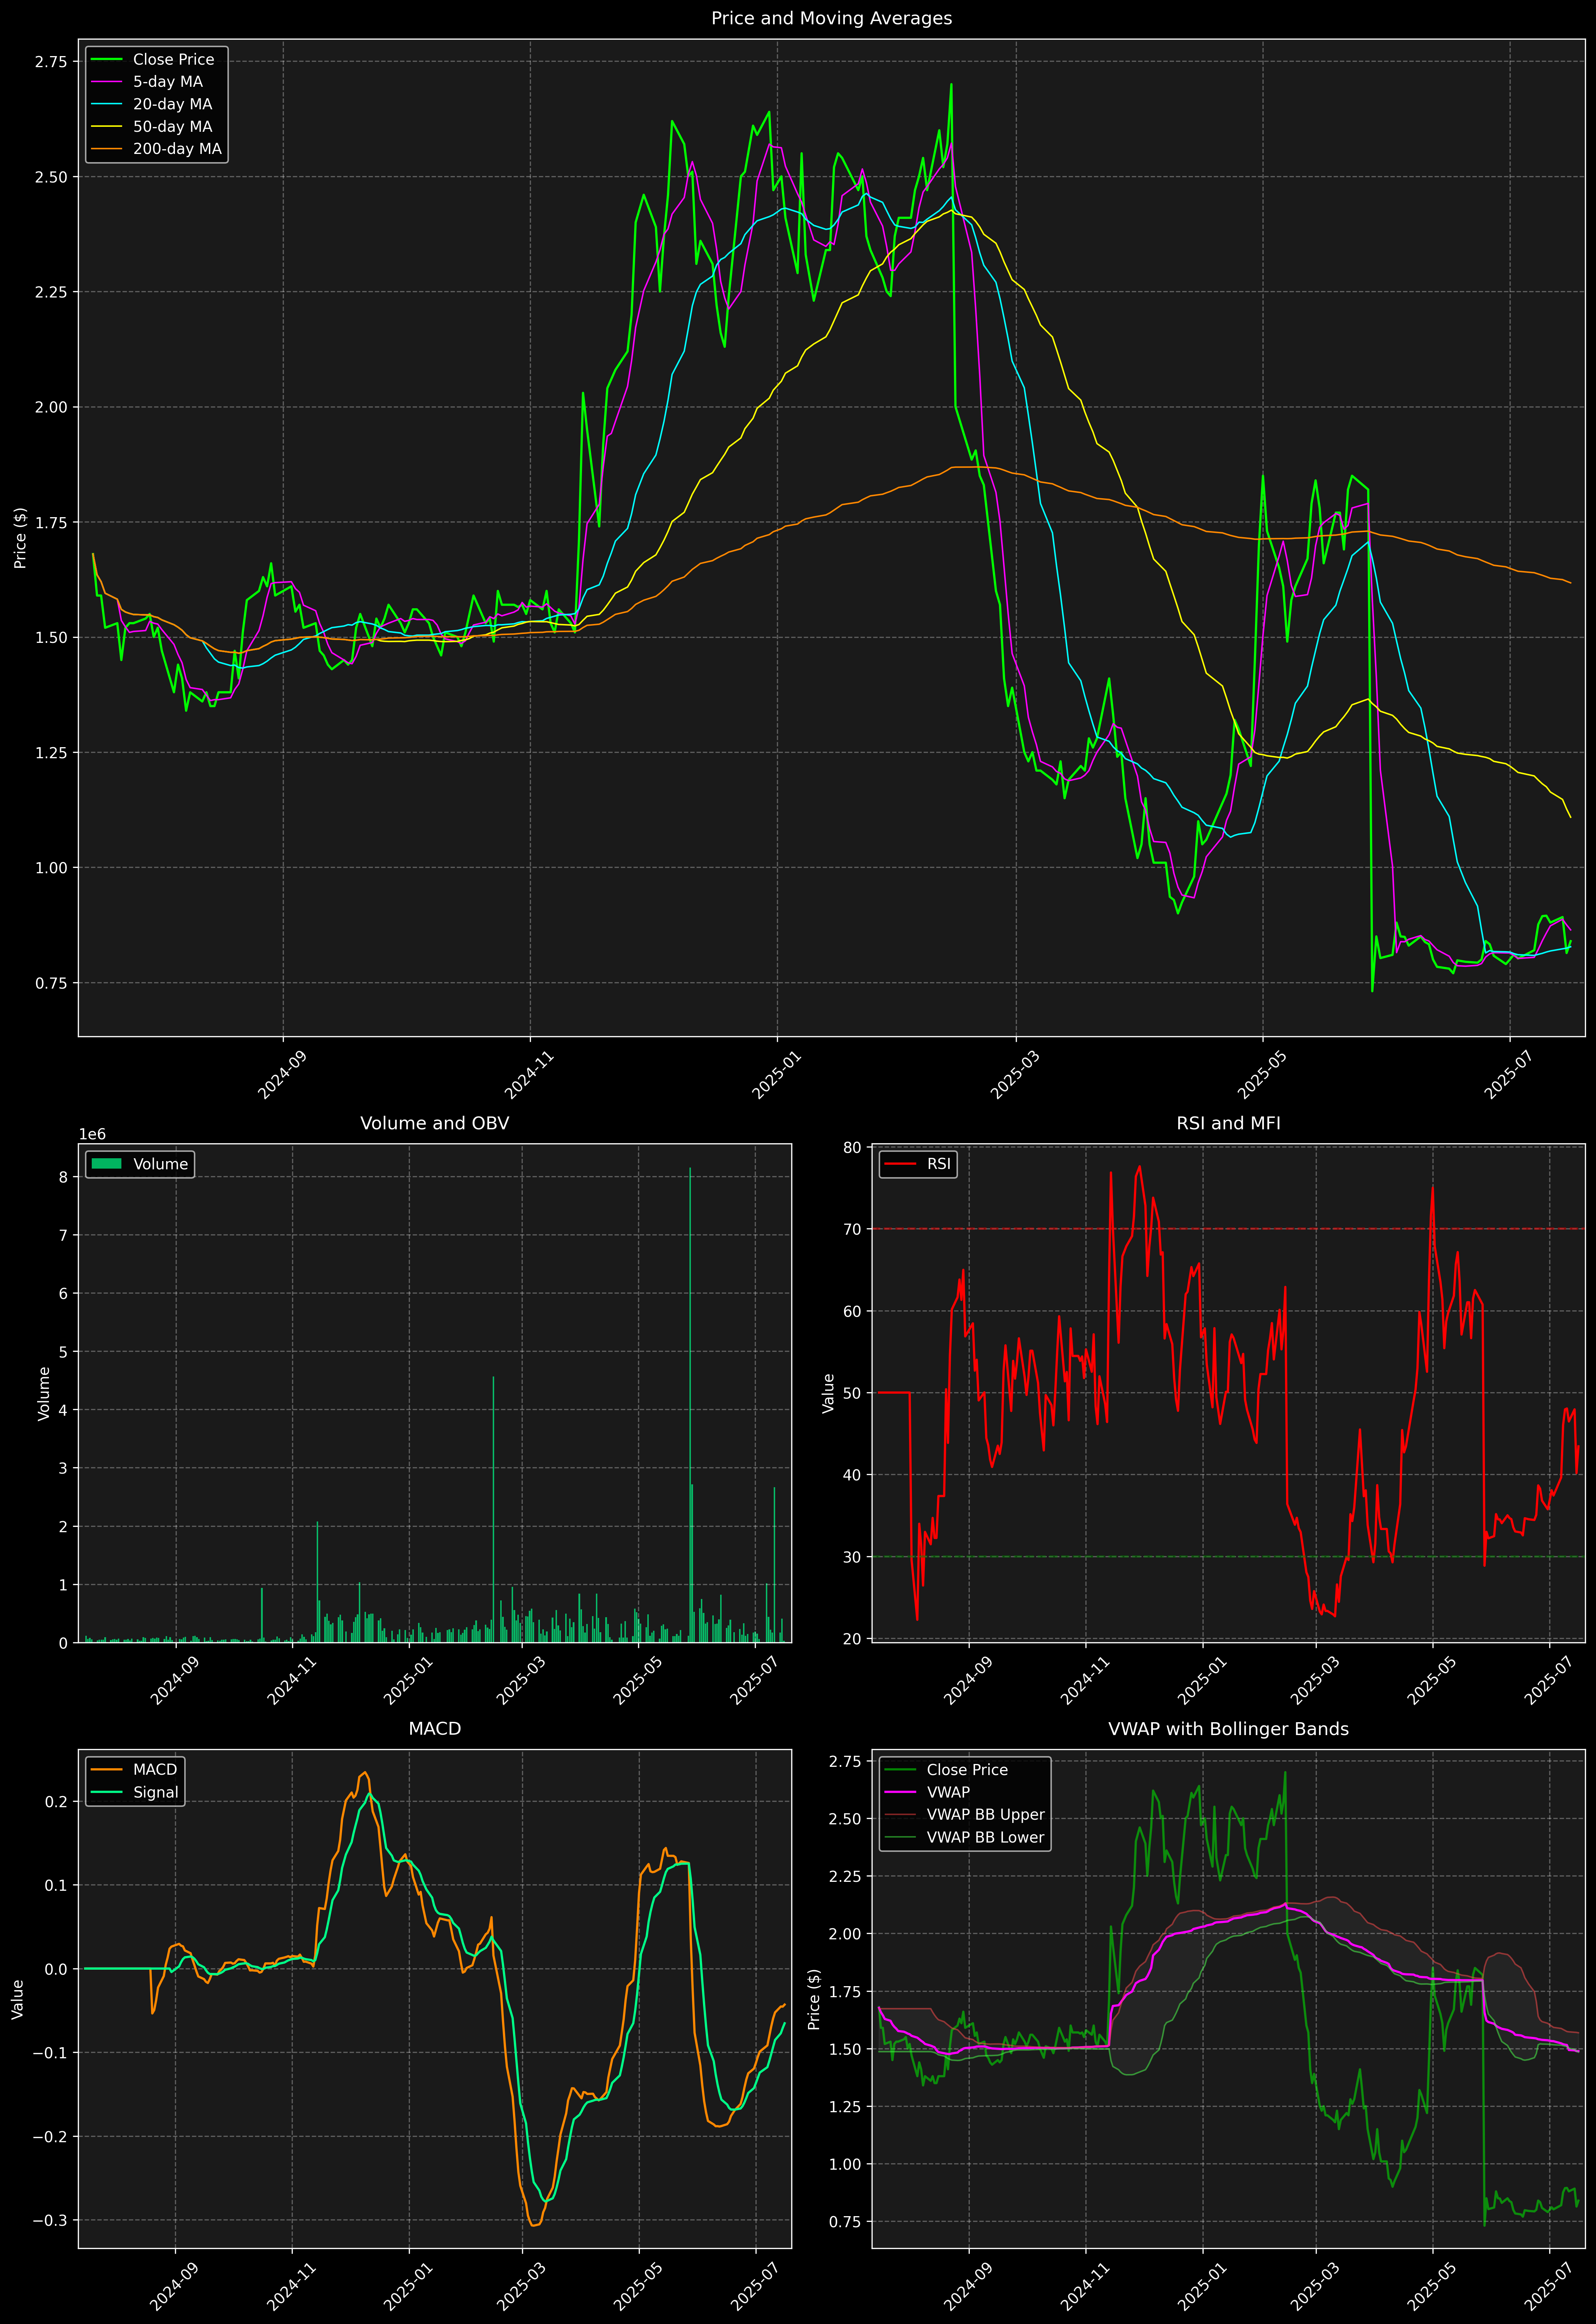Click the 1.00 tick on the VWAP chart axis
The image size is (1596, 2324).
click(x=845, y=2164)
